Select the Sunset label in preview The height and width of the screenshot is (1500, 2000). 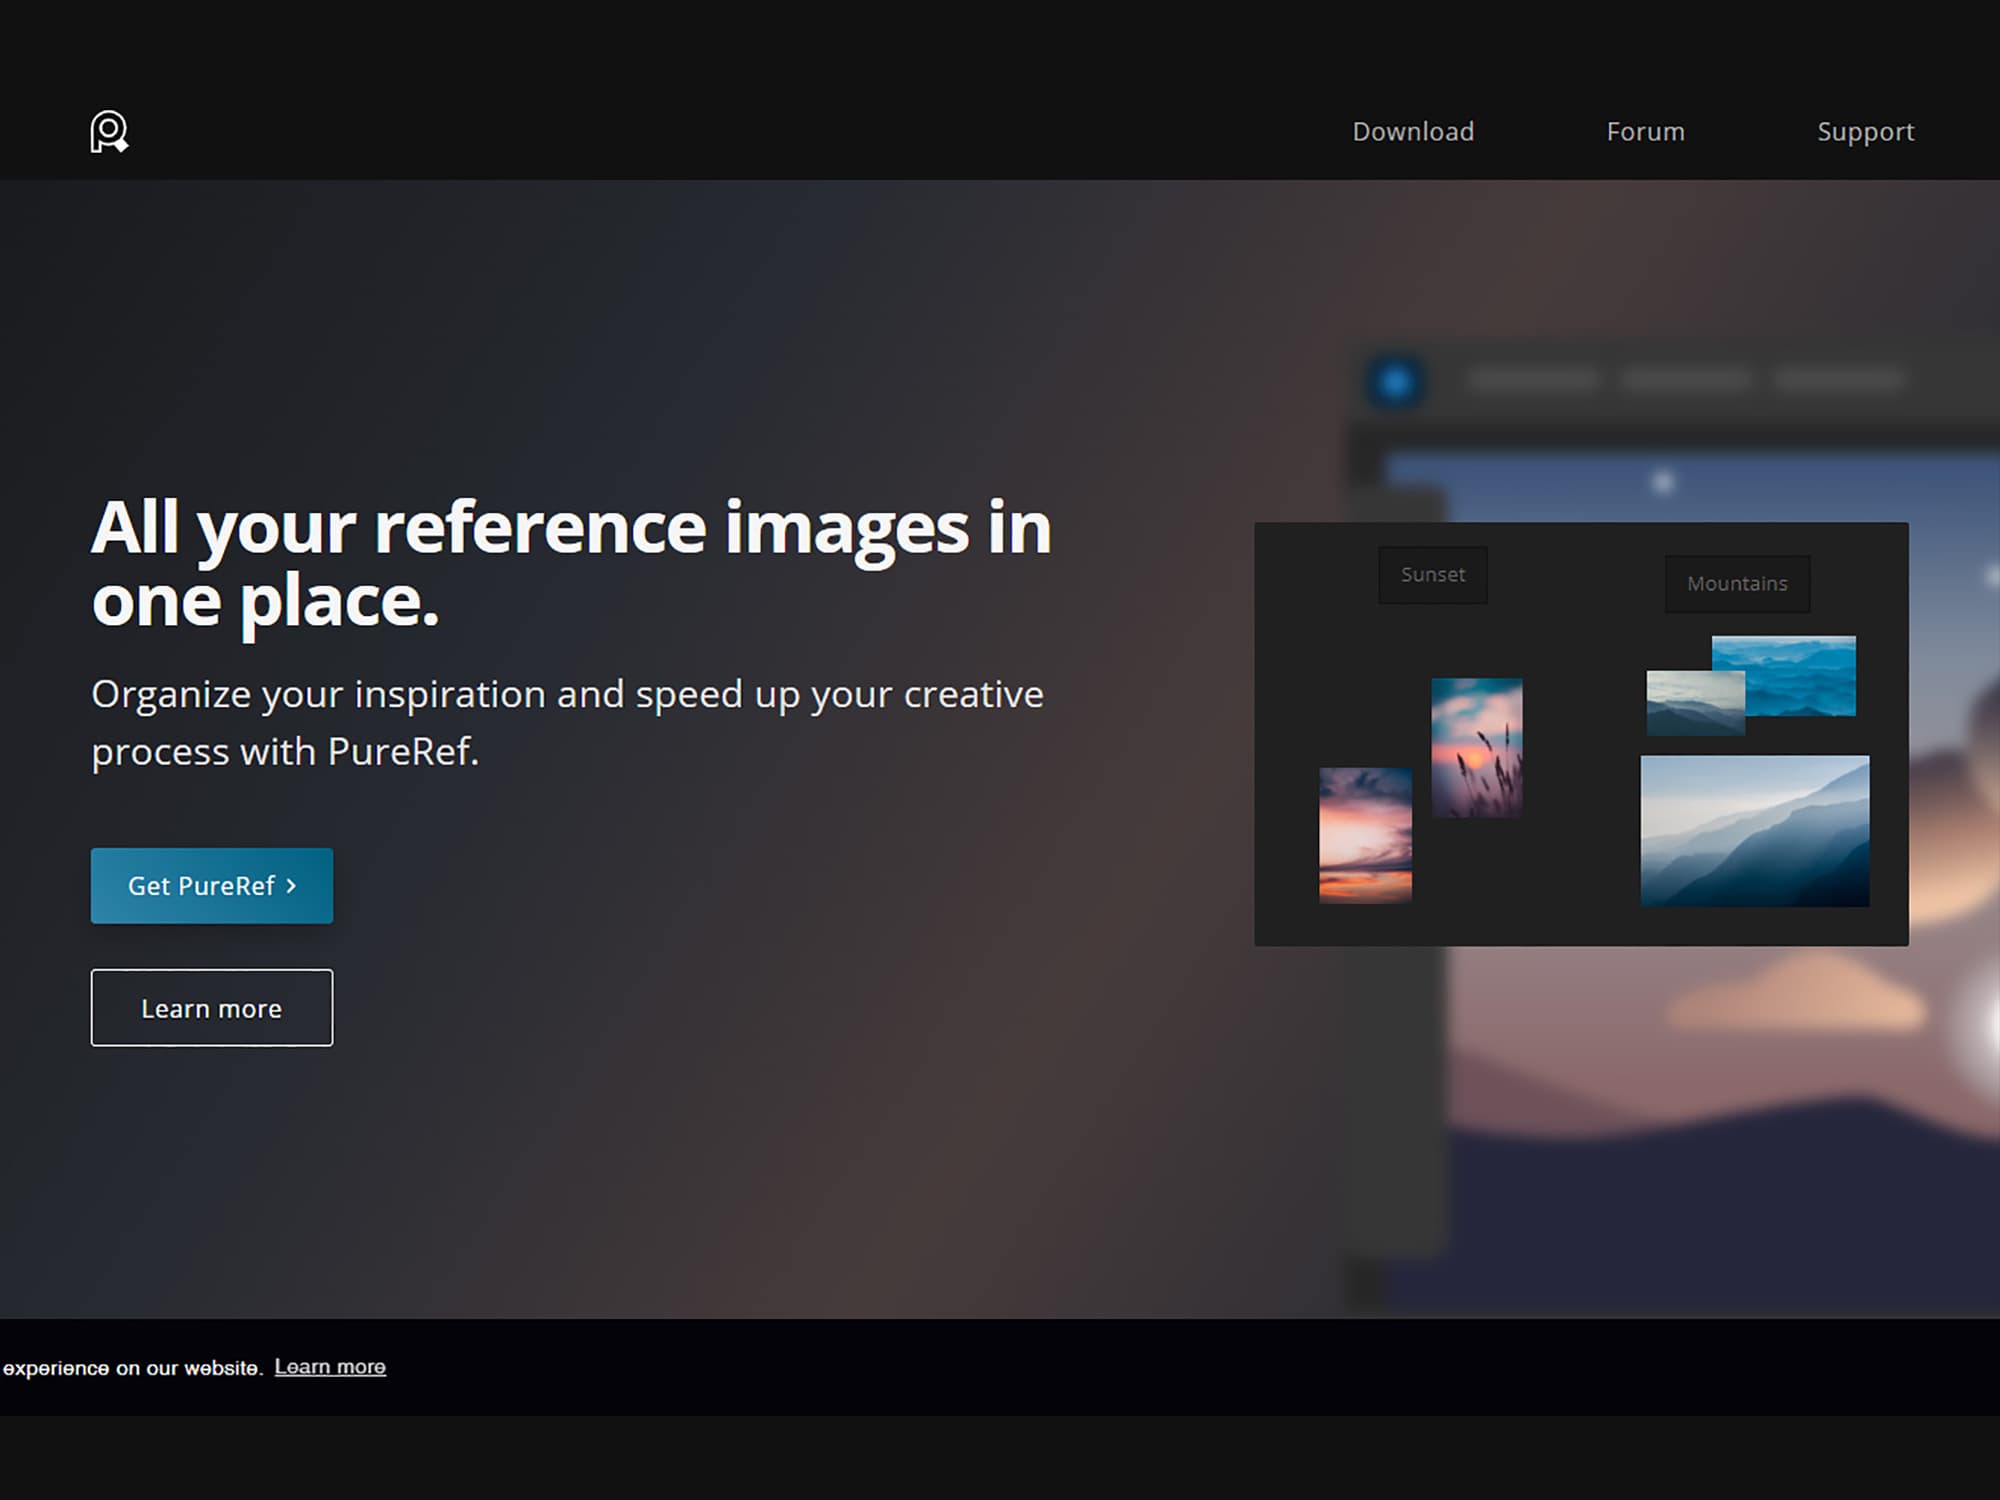1433,574
